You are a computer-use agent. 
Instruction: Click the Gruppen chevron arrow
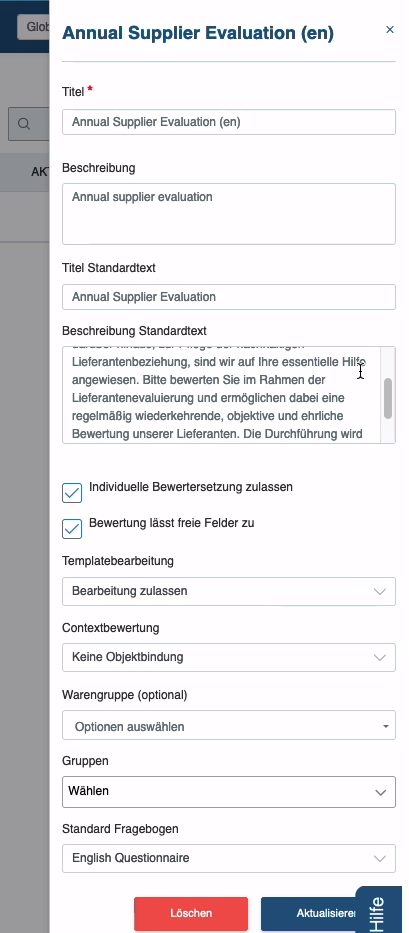tap(380, 792)
